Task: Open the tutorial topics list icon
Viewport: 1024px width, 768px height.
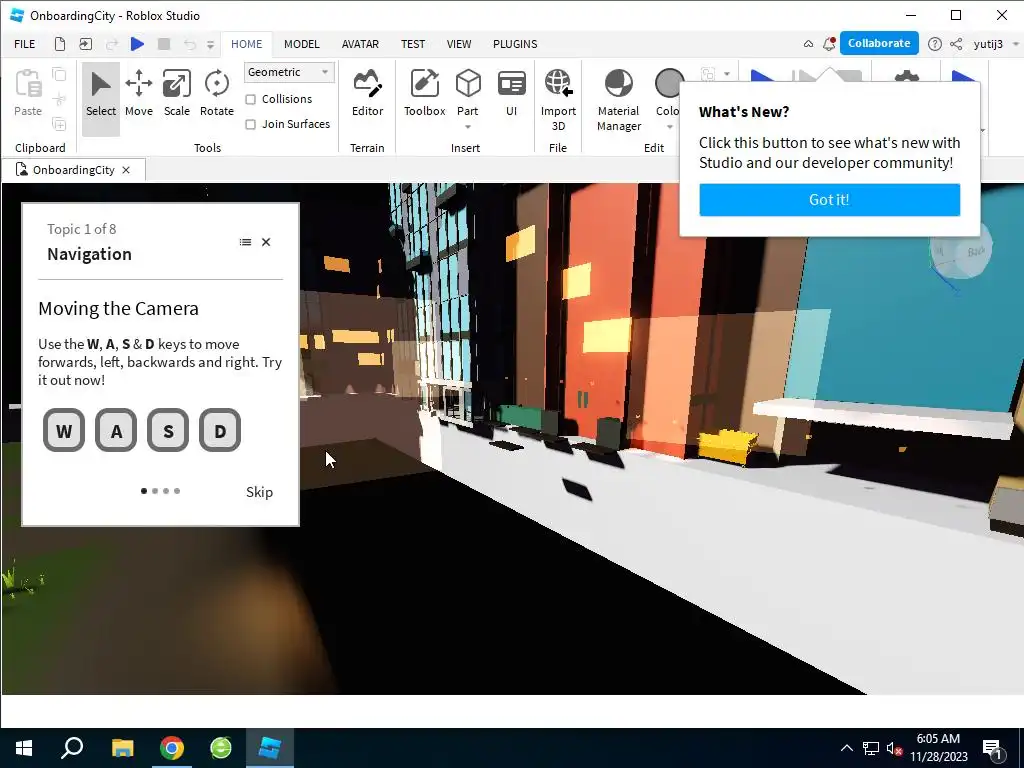Action: coord(246,242)
